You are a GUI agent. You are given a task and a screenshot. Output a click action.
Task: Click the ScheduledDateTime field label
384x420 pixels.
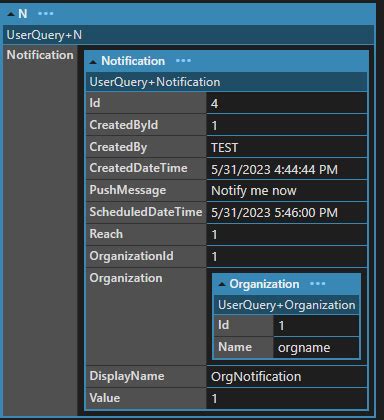coord(146,212)
